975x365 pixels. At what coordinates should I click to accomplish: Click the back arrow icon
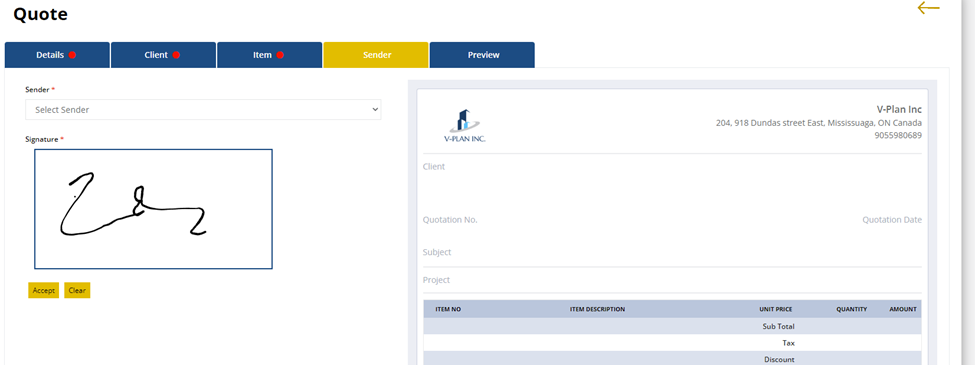928,7
